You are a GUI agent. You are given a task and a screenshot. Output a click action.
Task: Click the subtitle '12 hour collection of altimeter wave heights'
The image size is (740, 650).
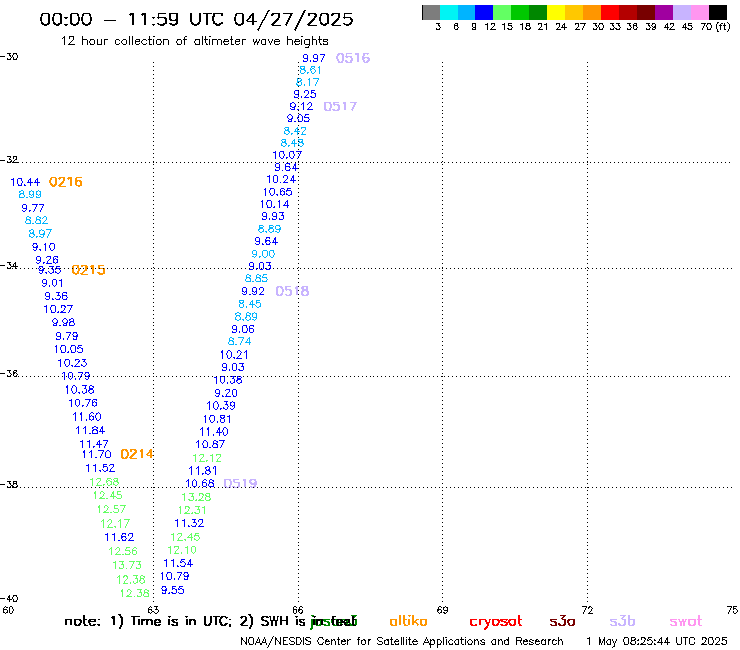point(194,41)
